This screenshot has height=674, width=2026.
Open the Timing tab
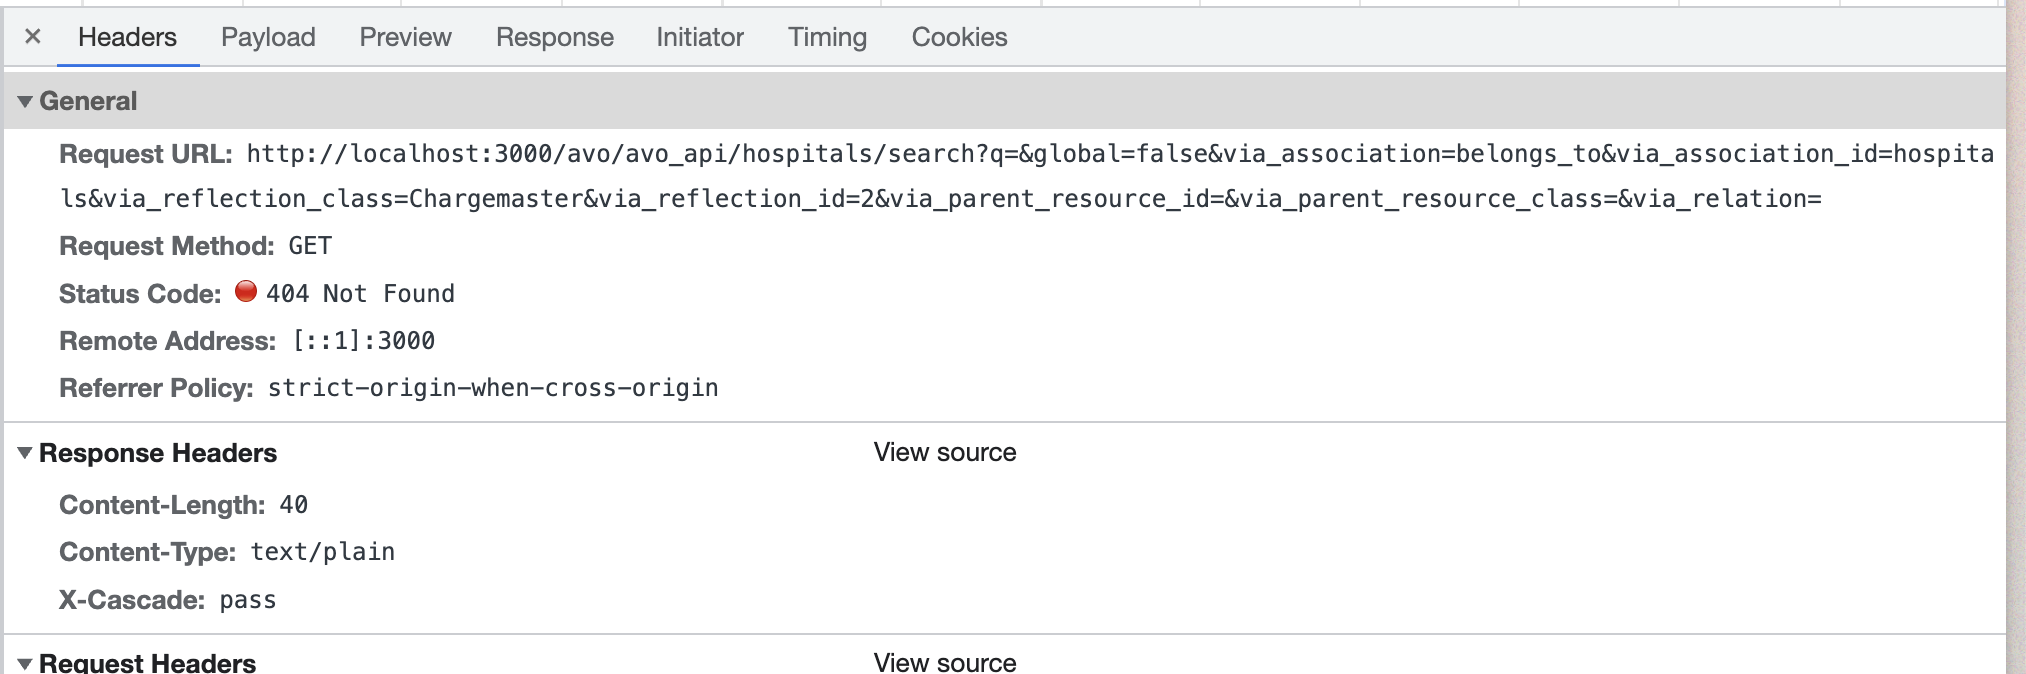[826, 37]
